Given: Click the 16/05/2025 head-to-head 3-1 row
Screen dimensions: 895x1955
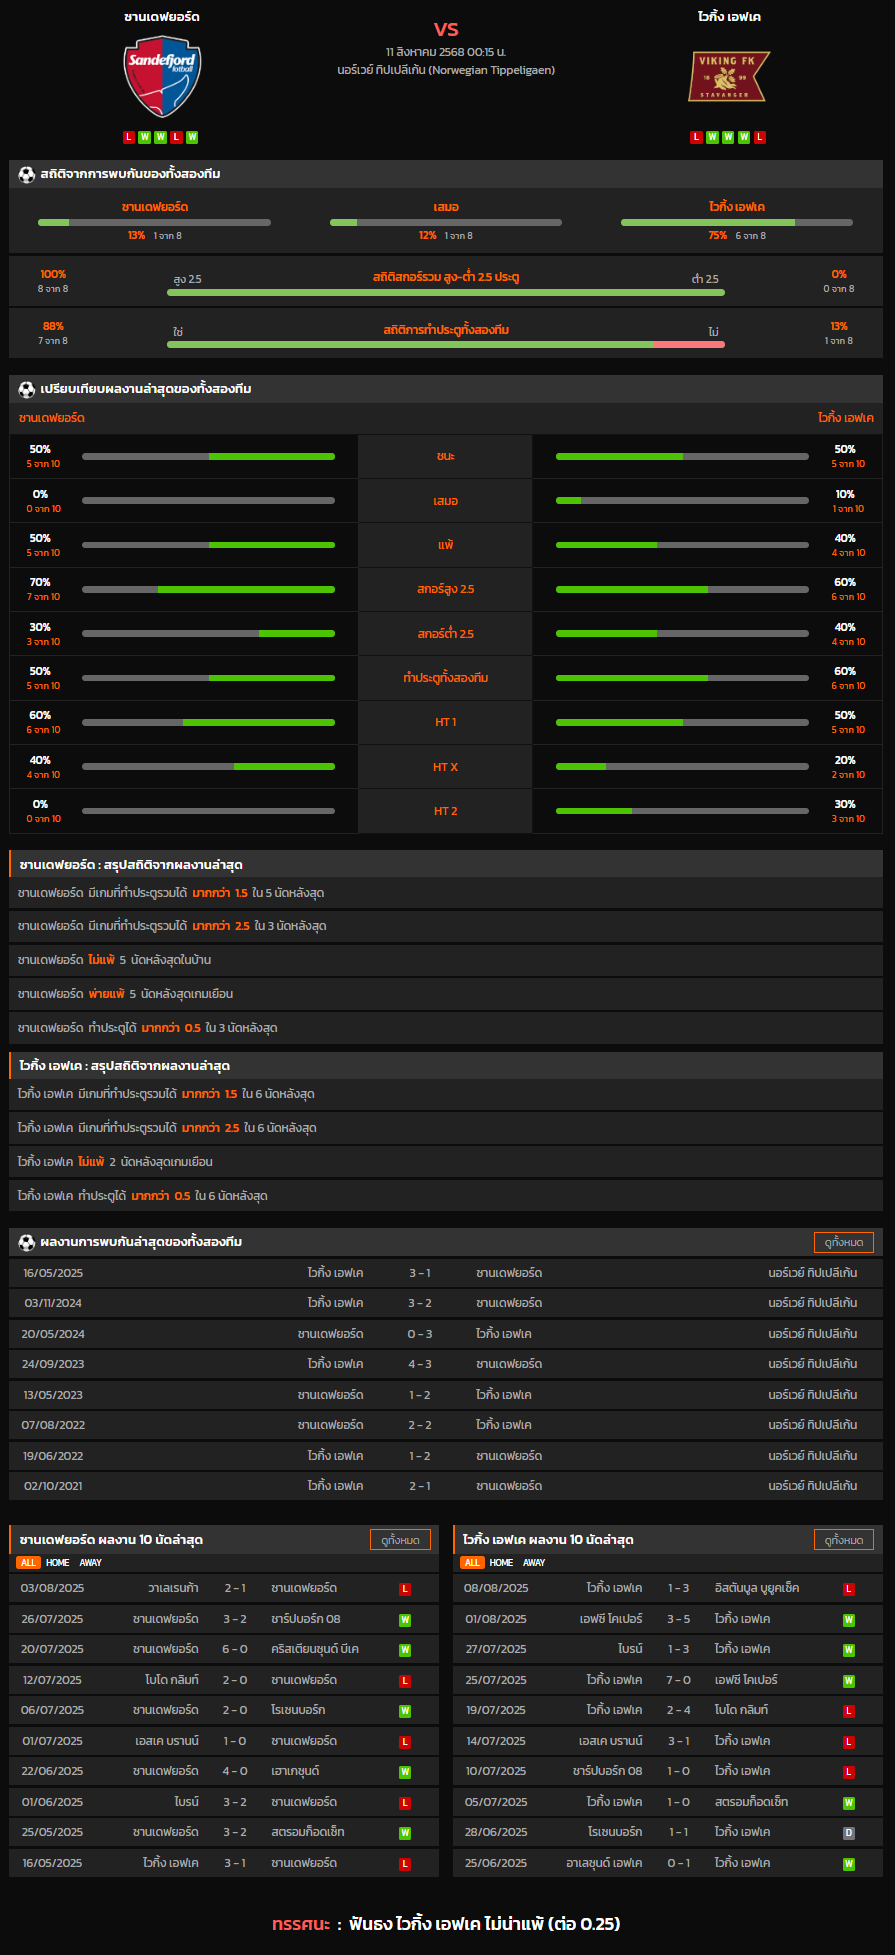Looking at the screenshot, I should pos(446,1273).
